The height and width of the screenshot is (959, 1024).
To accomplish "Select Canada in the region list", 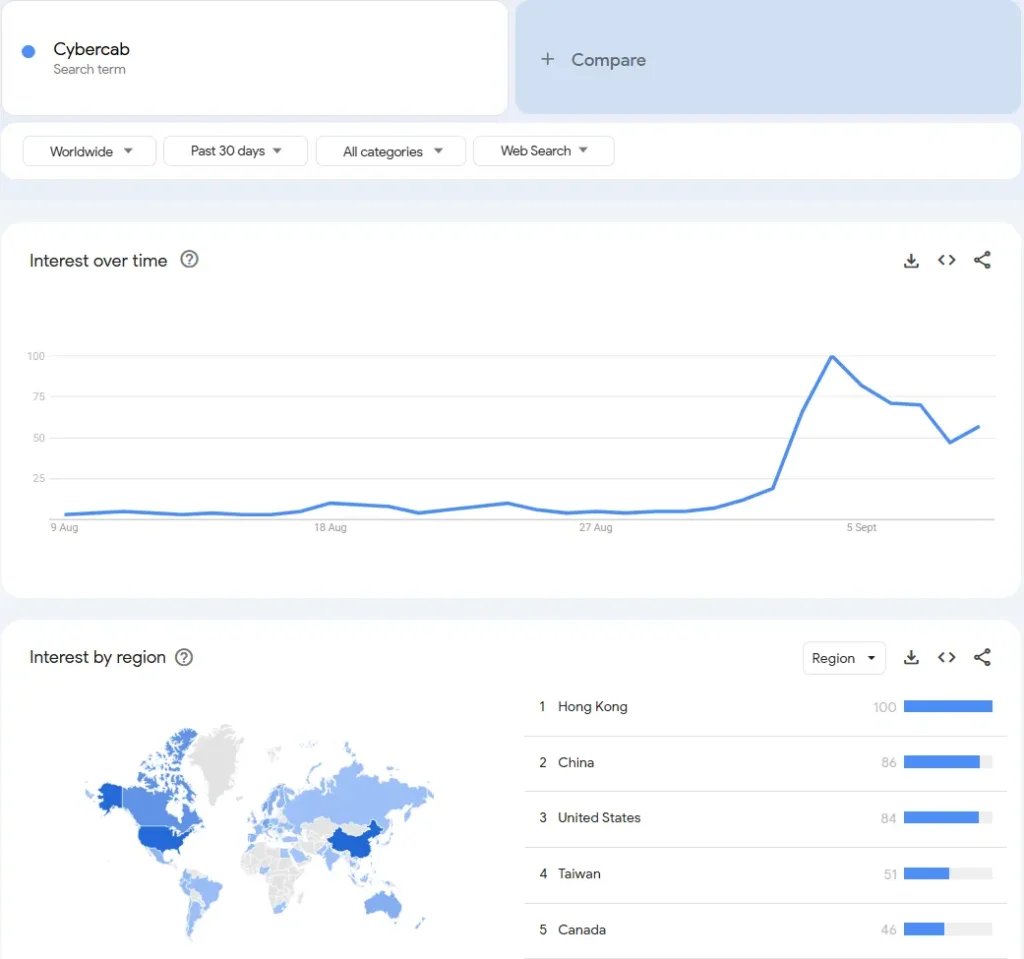I will pos(765,930).
